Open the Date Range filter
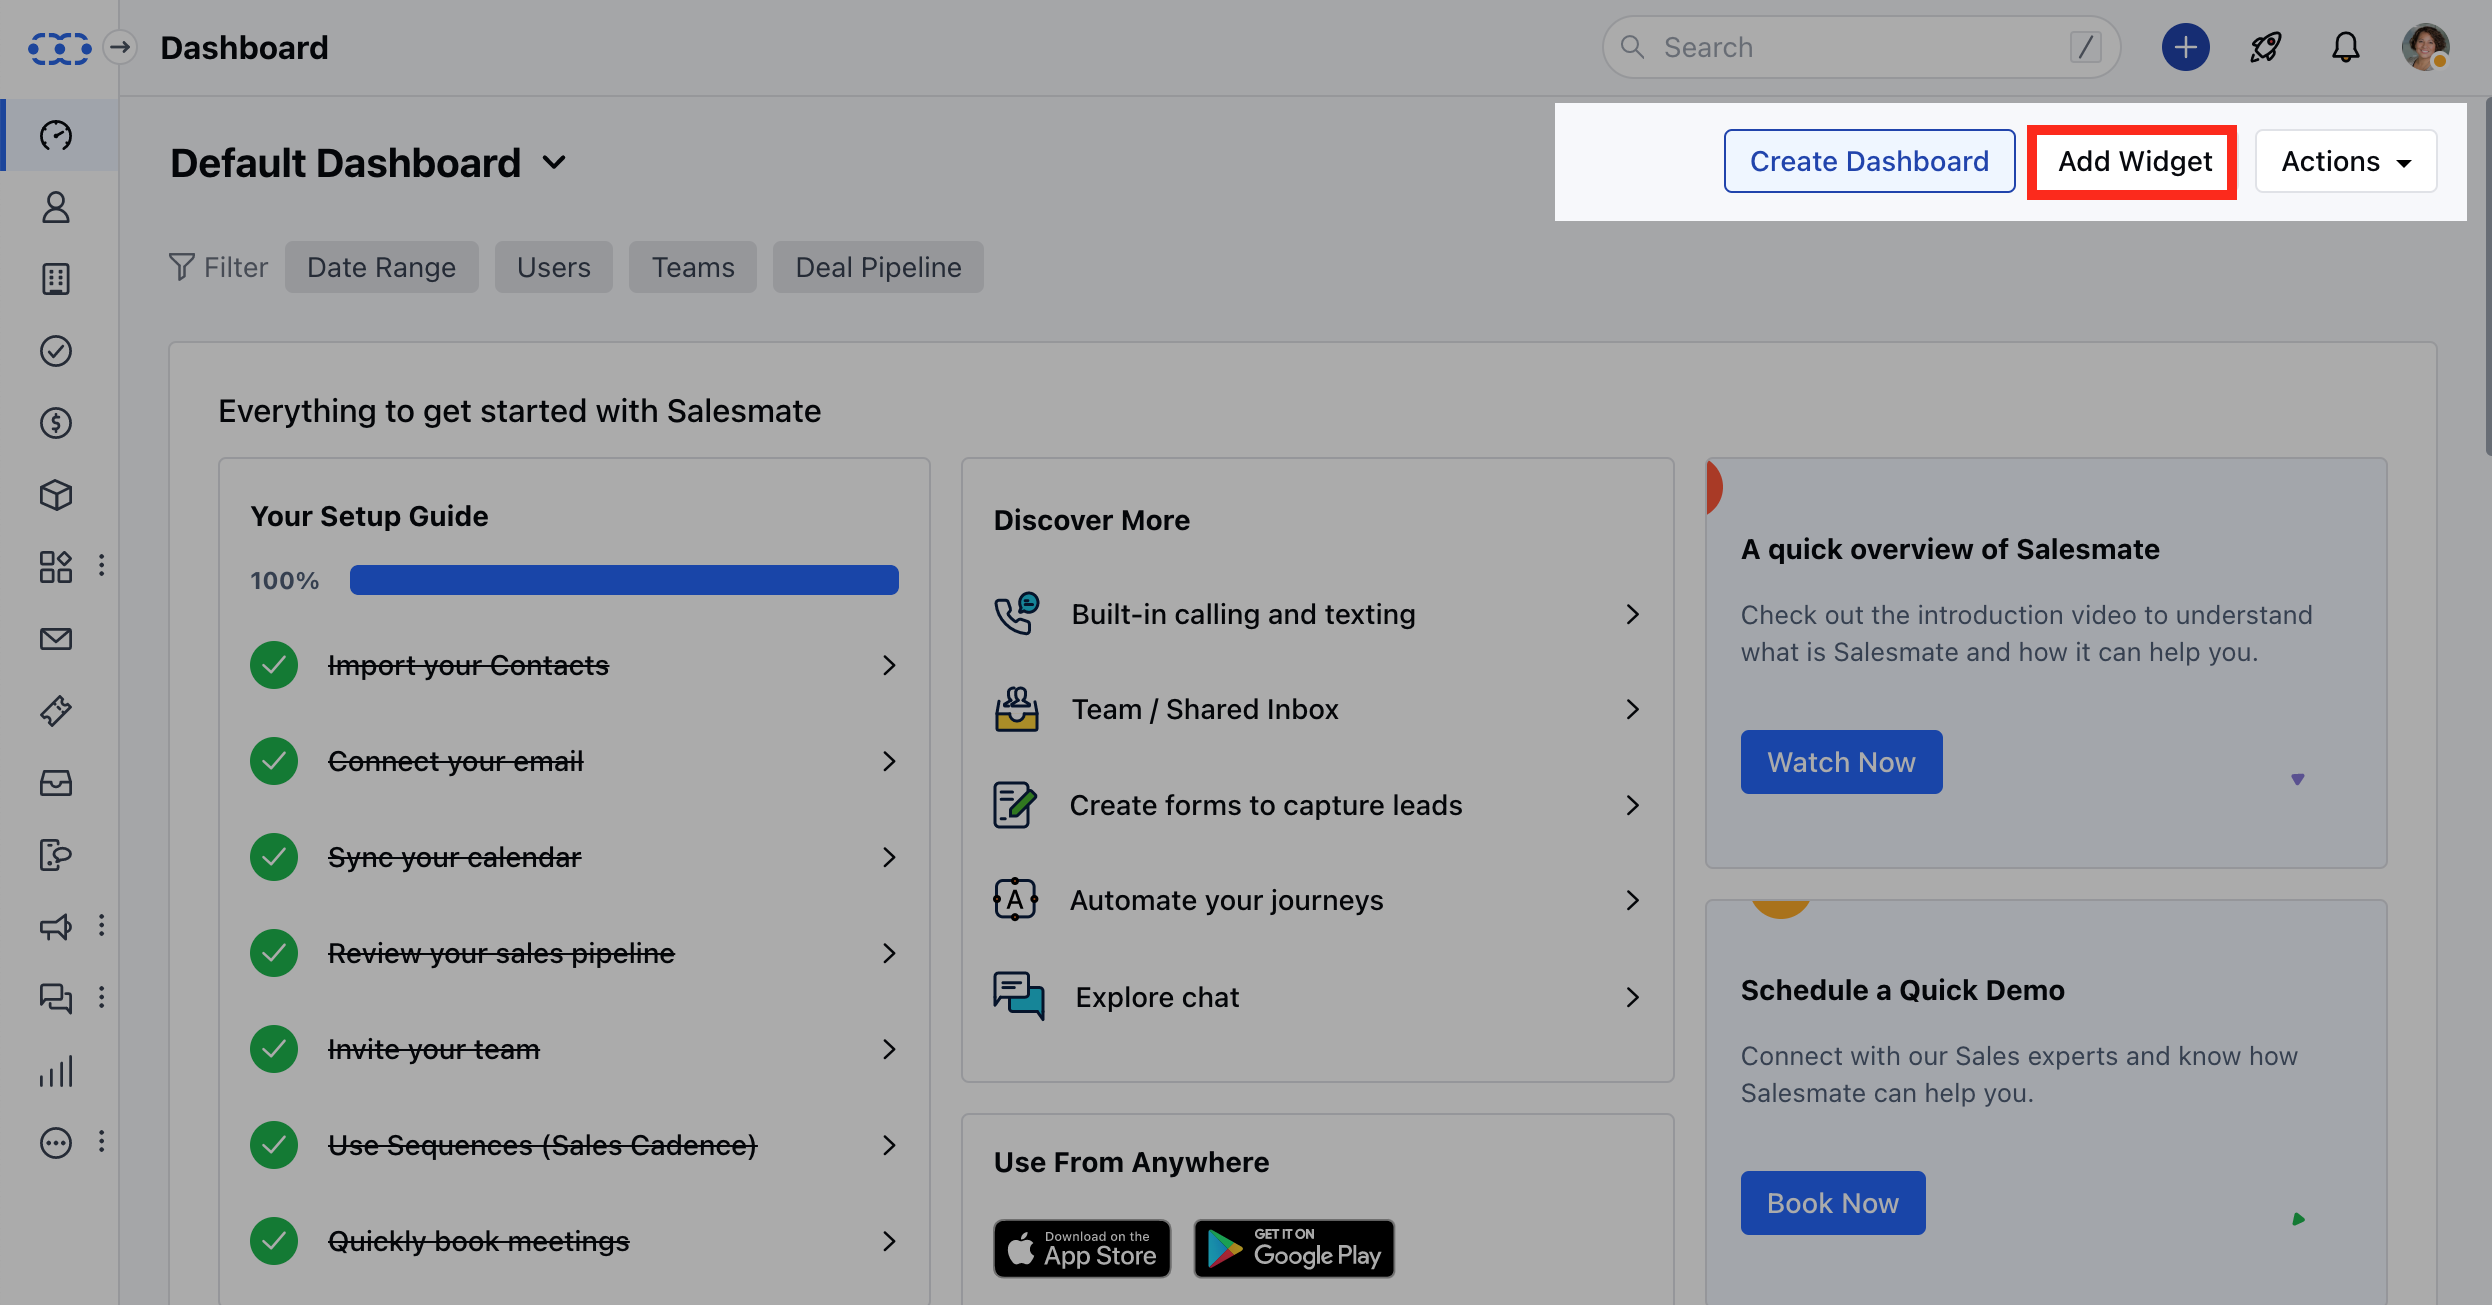 click(x=382, y=267)
